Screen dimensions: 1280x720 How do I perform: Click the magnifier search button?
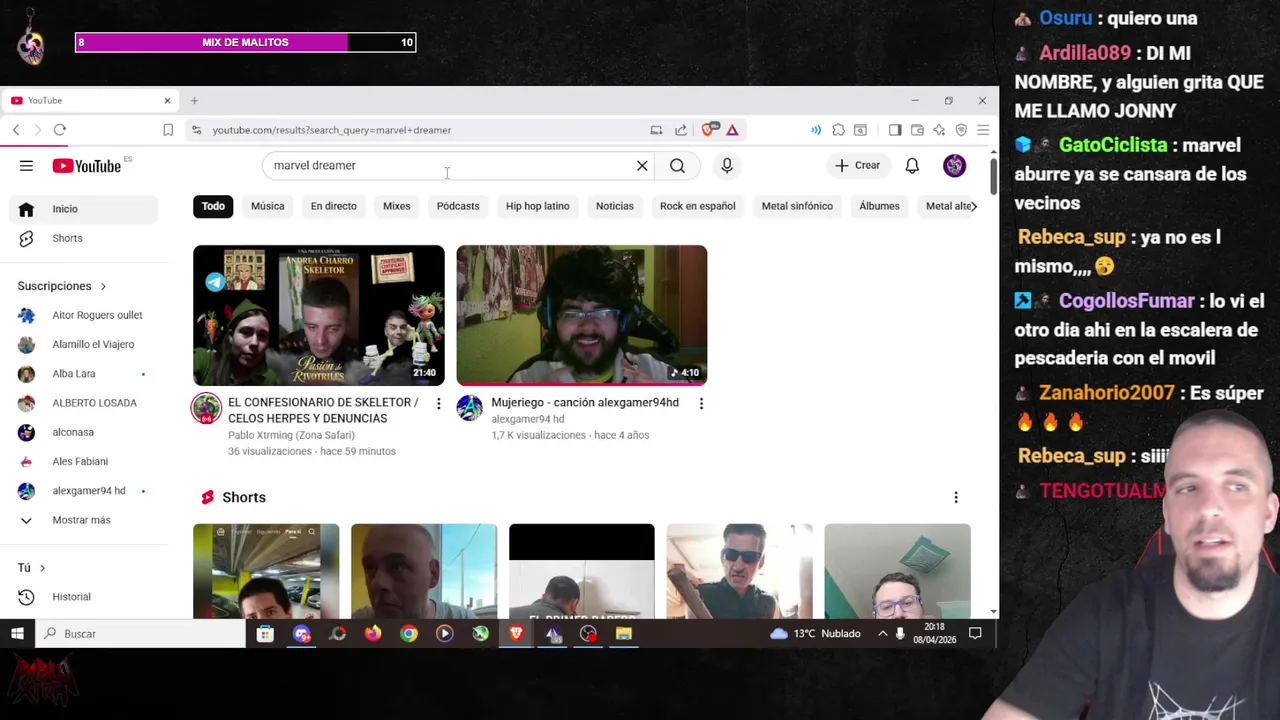point(677,166)
